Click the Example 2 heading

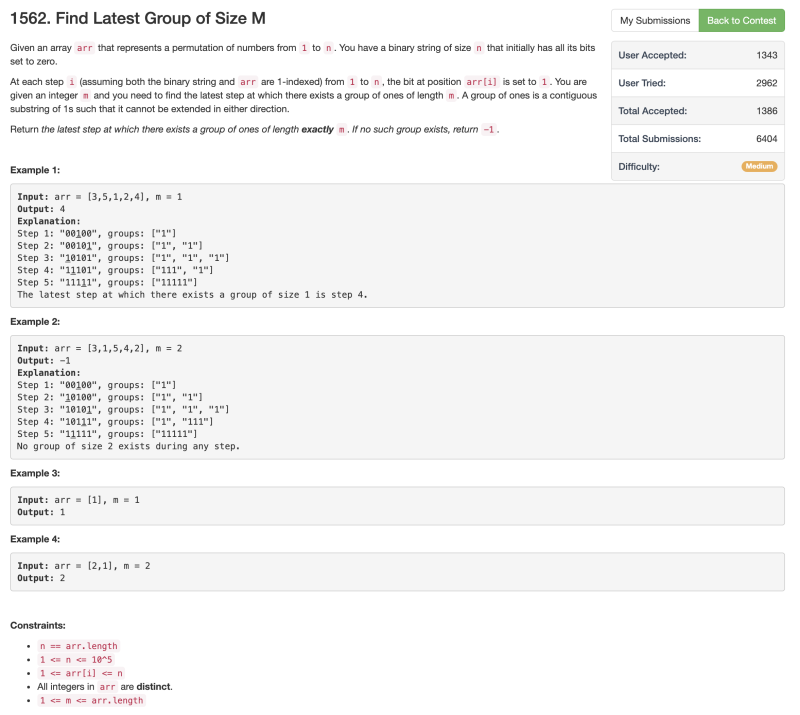(35, 322)
